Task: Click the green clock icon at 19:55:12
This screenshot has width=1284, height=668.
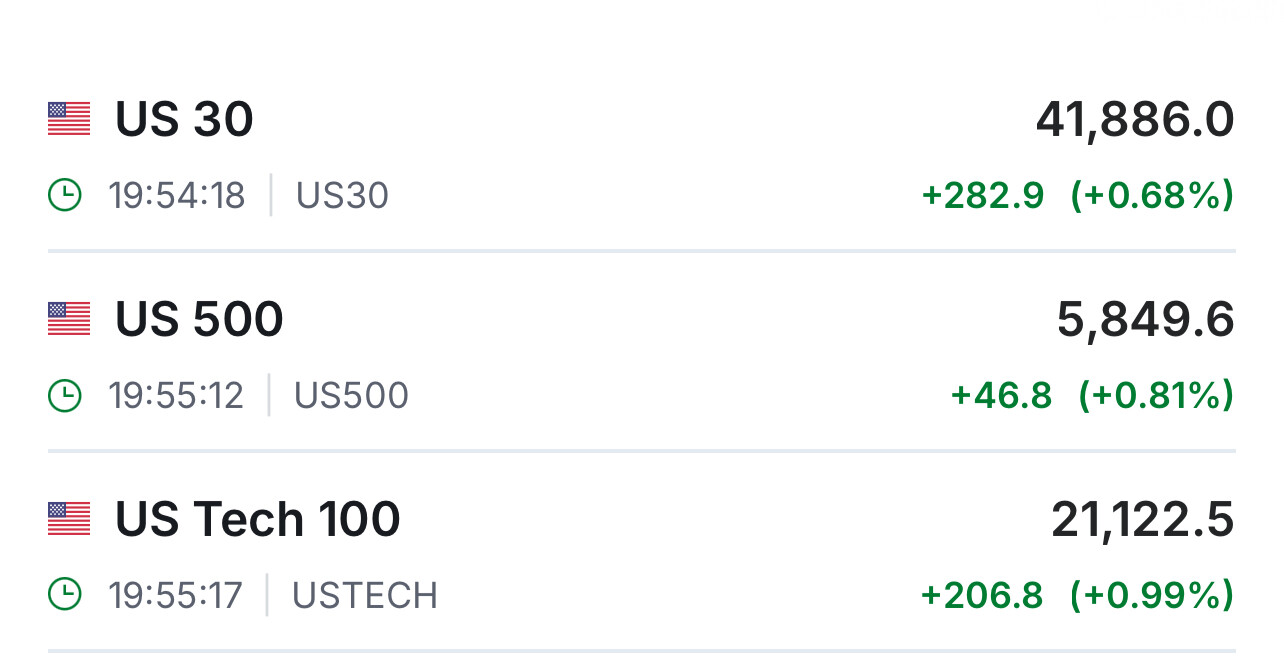Action: tap(65, 395)
